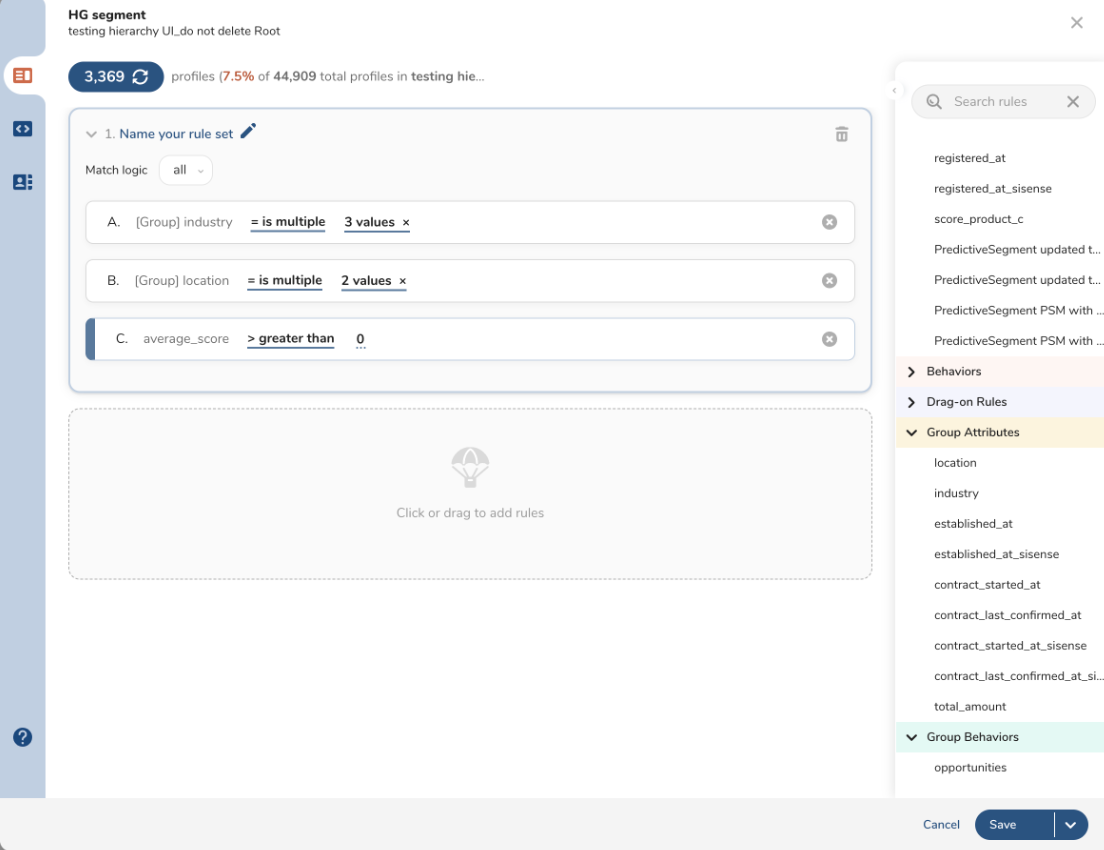Open the code view sidebar icon
This screenshot has height=850, width=1104.
pos(22,129)
